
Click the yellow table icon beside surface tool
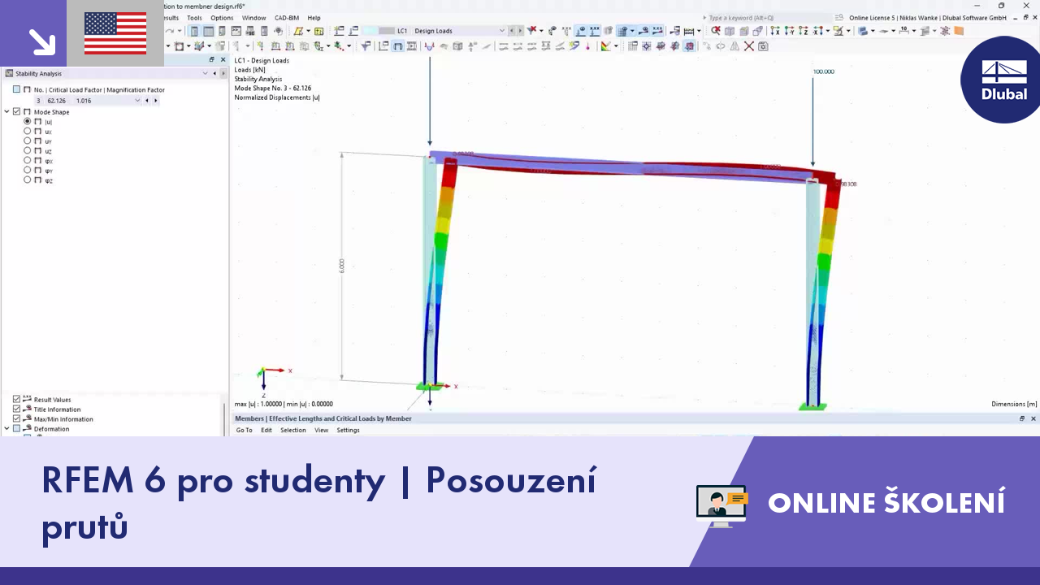coord(319,31)
